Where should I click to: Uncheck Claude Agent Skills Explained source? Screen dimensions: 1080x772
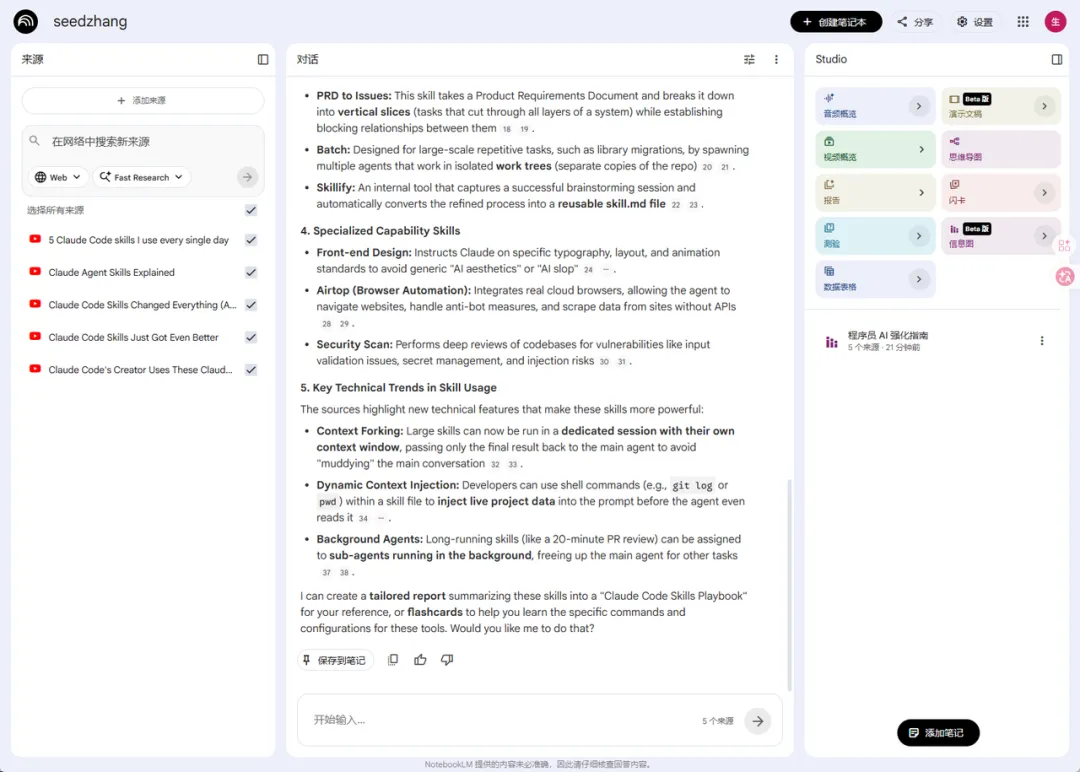[251, 272]
